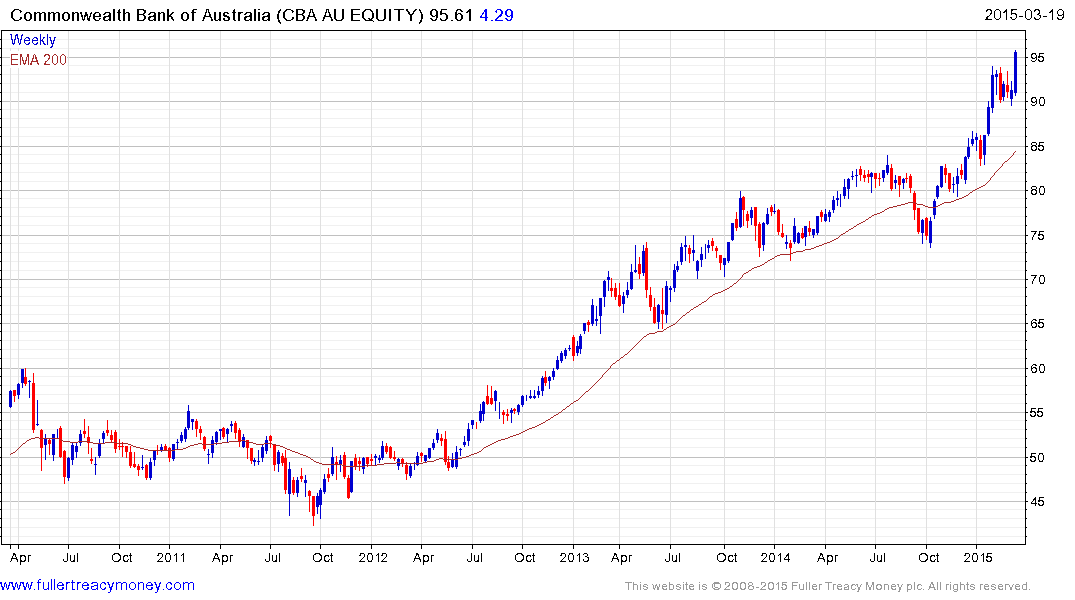The image size is (1075, 600).
Task: Click the 'Weekly' interval label
Action: click(33, 40)
